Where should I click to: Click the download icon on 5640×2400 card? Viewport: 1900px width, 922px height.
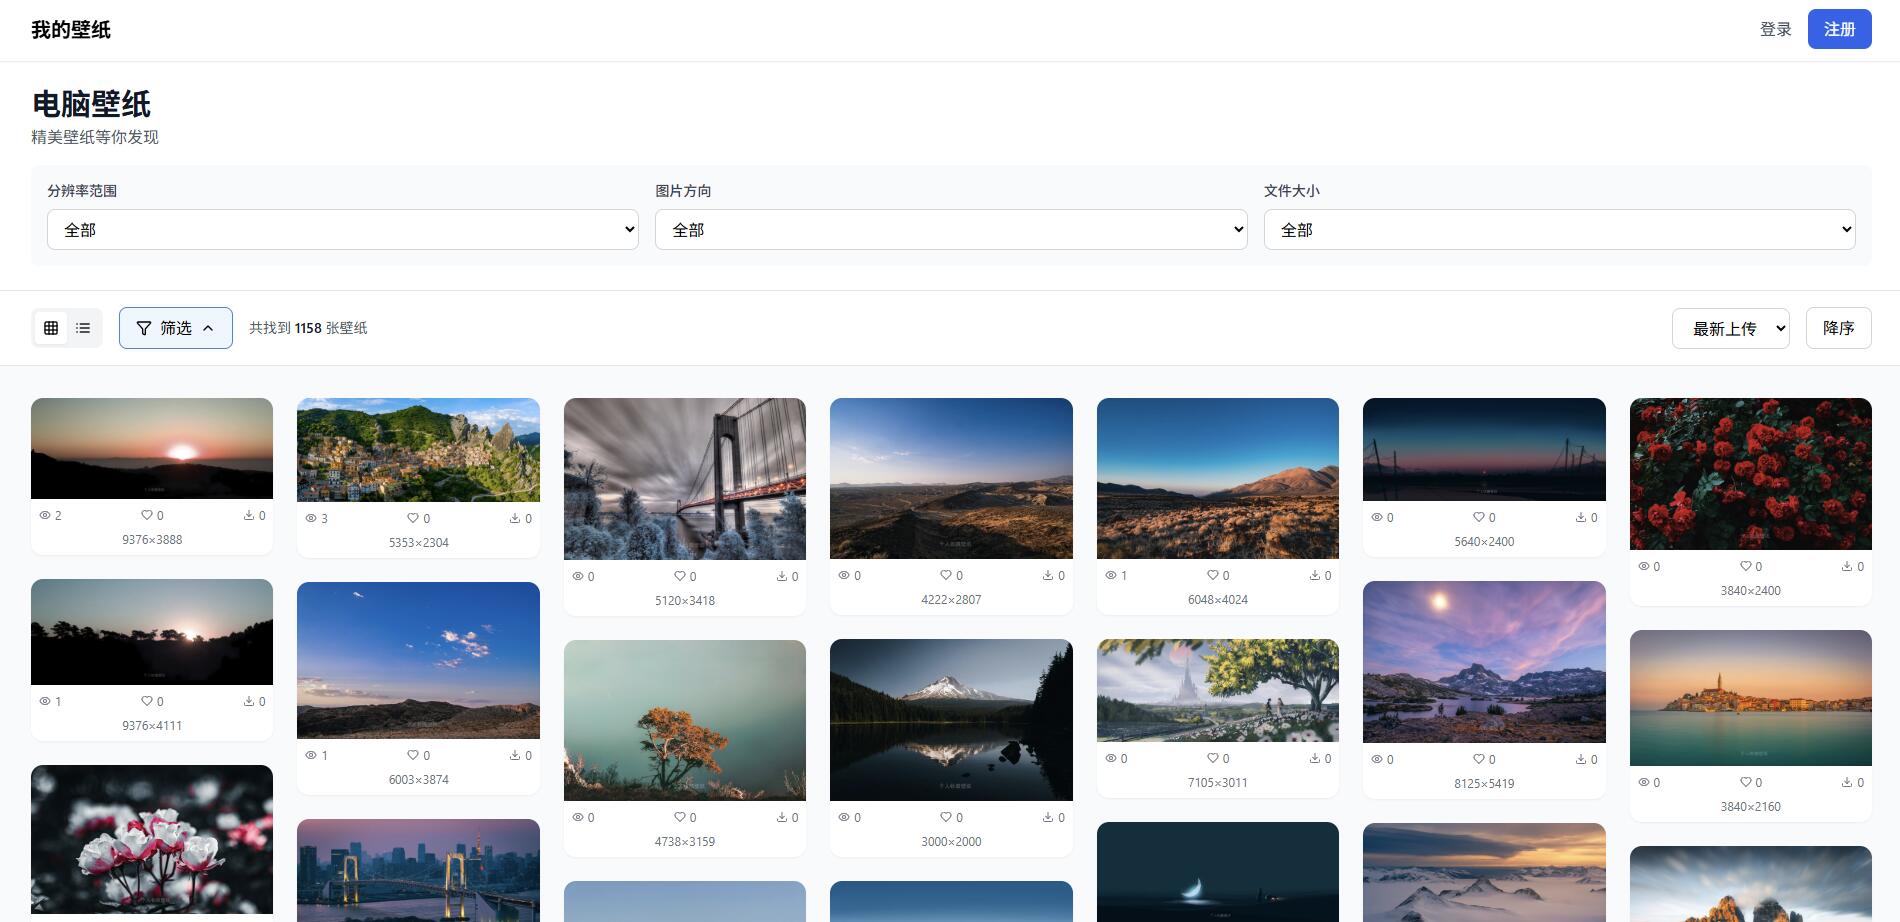pos(1581,517)
